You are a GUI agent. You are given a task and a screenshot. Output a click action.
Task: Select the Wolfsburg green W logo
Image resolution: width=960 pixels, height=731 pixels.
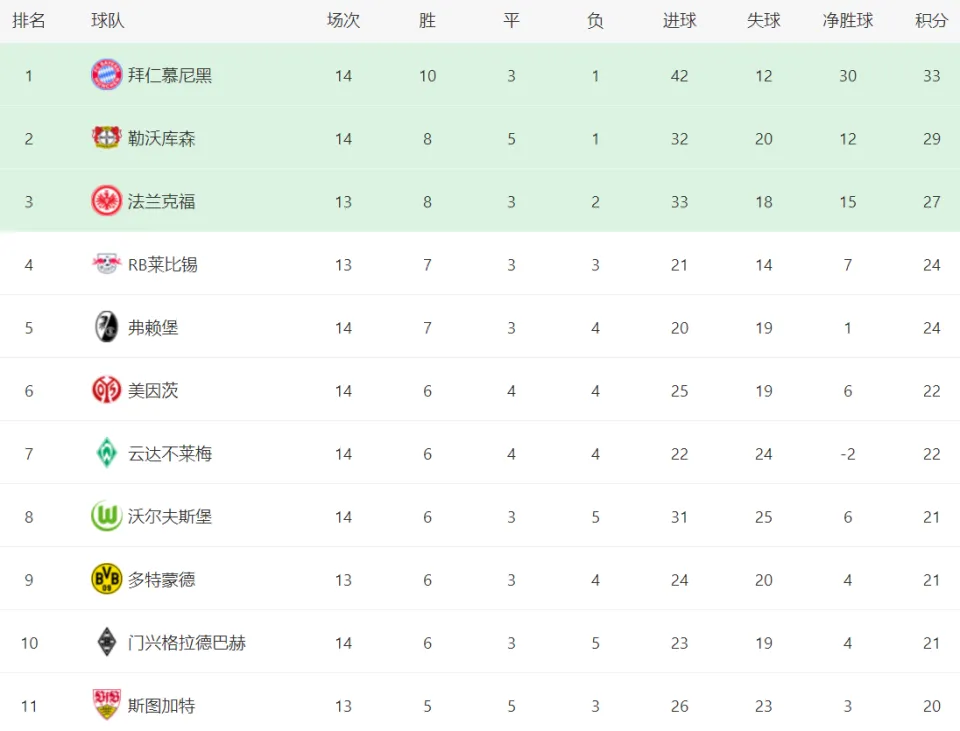point(107,516)
